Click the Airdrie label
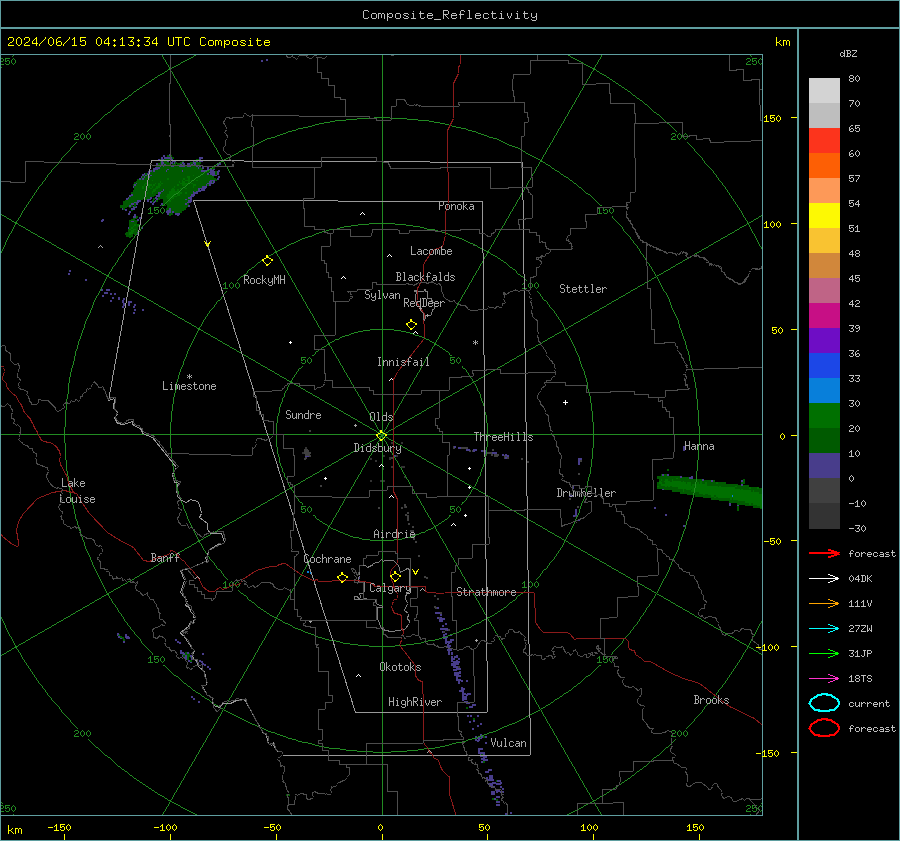This screenshot has width=900, height=841. [x=394, y=534]
